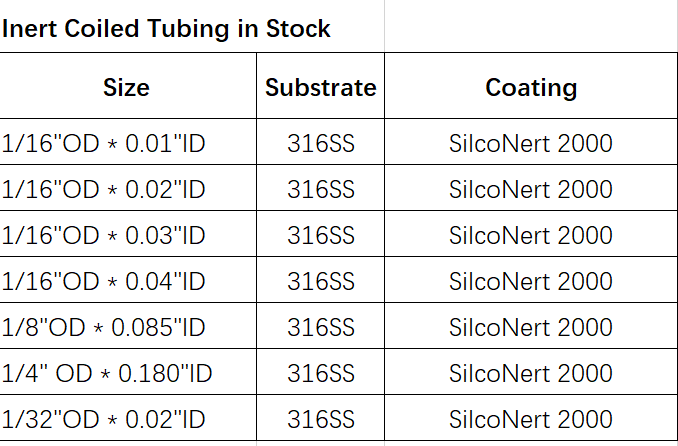The width and height of the screenshot is (678, 446).
Task: Select SilcoNert 2000 in the 1/4" OD row
Action: (x=530, y=373)
